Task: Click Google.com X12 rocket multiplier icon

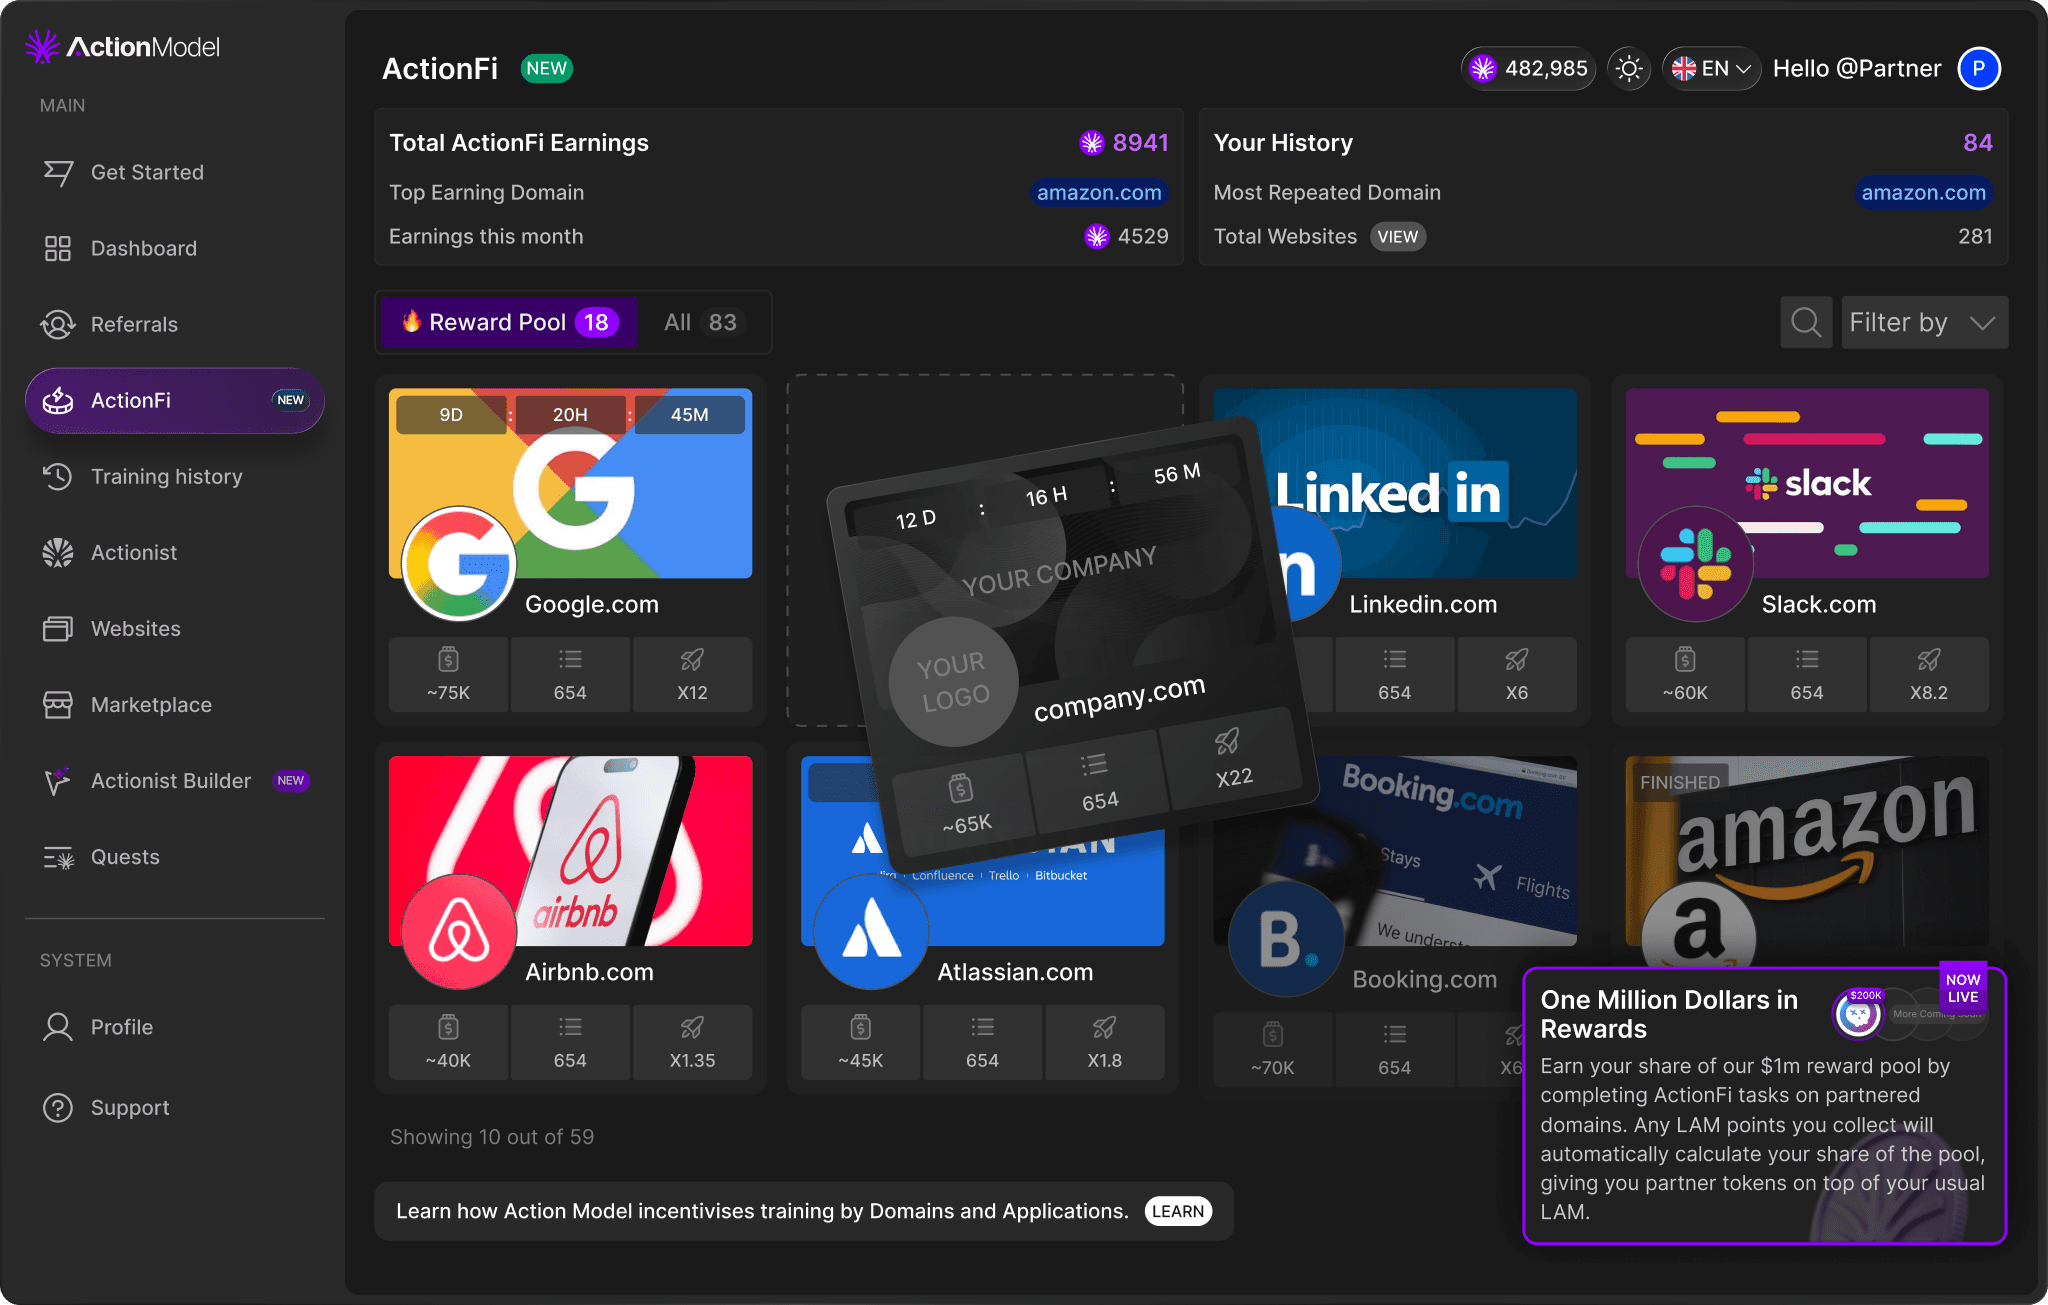Action: coord(692,660)
